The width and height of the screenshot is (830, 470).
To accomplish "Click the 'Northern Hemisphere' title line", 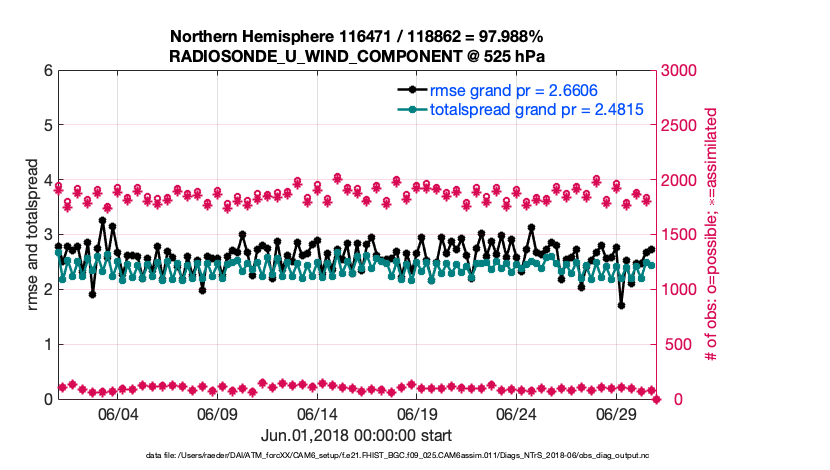I will click(357, 35).
